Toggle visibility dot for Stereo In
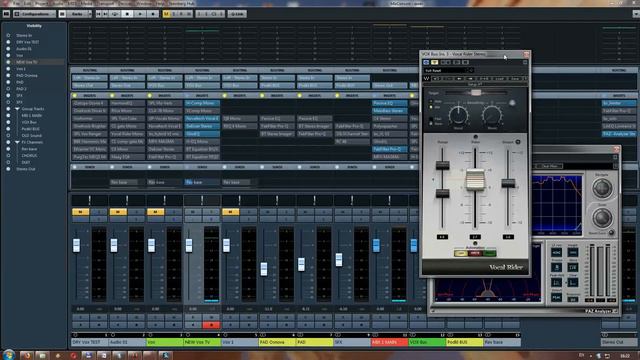The image size is (640, 360). [x=8, y=36]
